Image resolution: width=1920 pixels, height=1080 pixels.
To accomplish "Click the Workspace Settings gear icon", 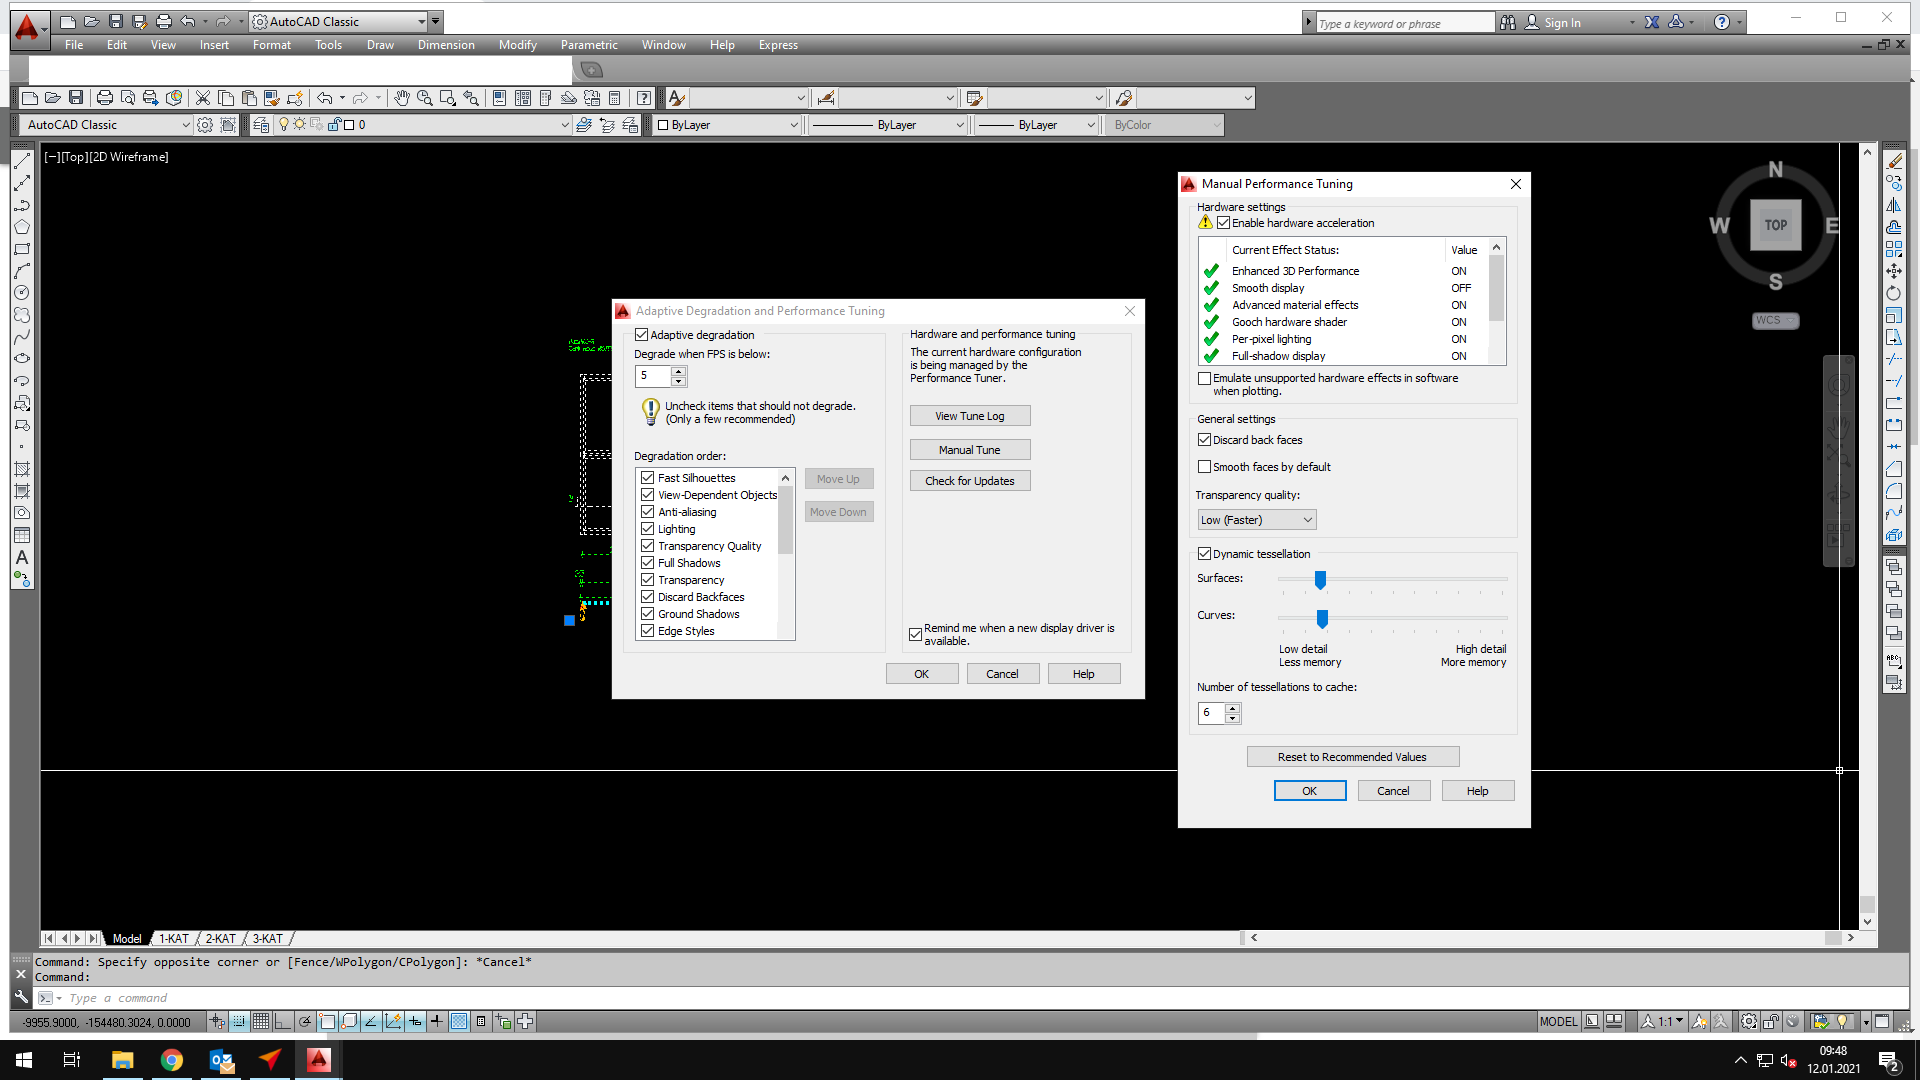I will click(x=205, y=125).
